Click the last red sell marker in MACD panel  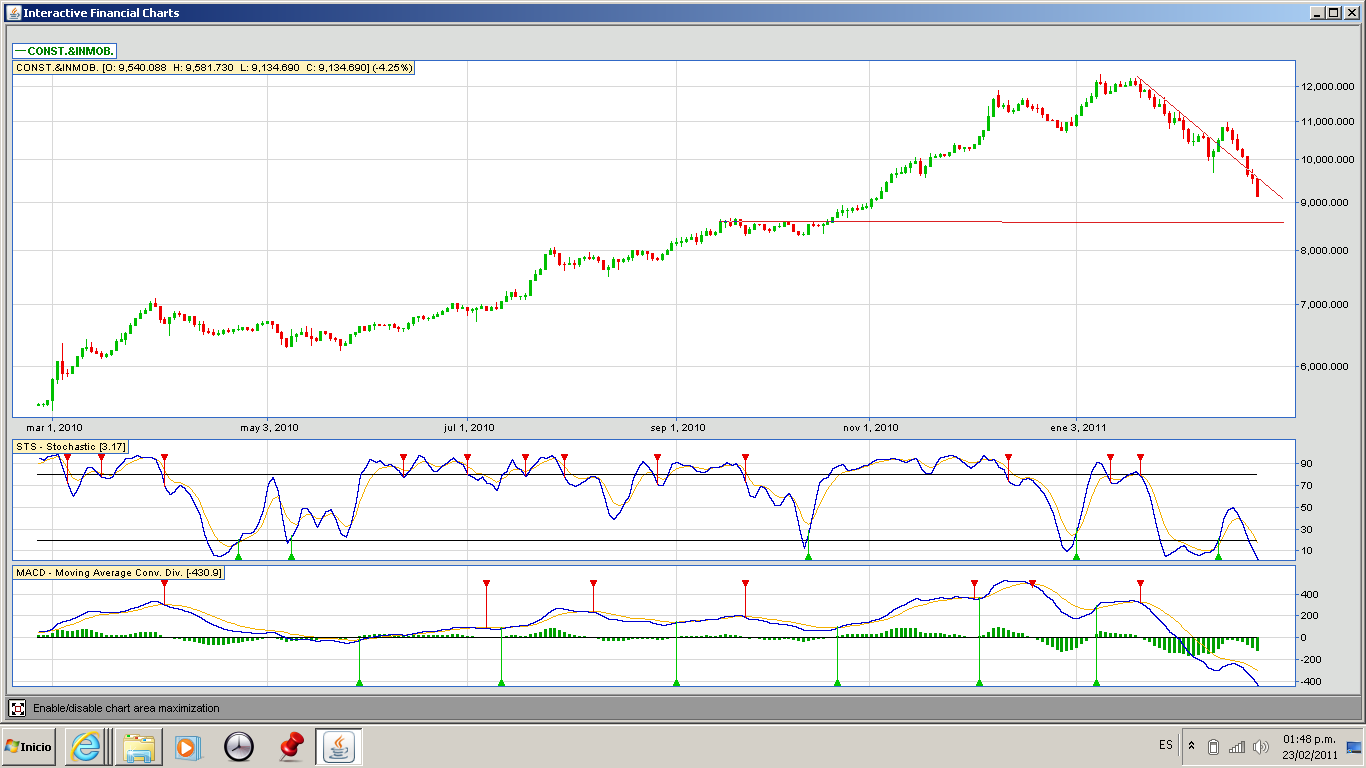coord(1140,583)
